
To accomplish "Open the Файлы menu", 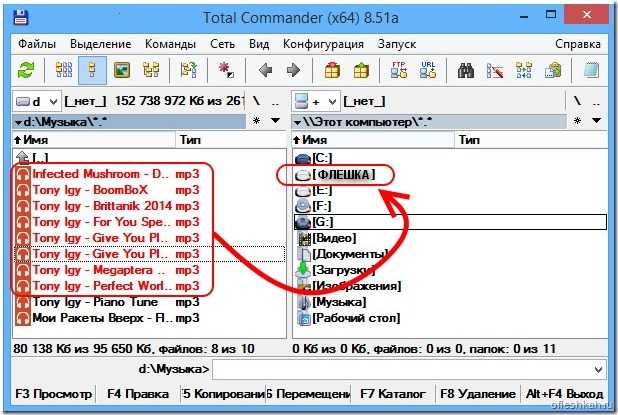I will (37, 44).
